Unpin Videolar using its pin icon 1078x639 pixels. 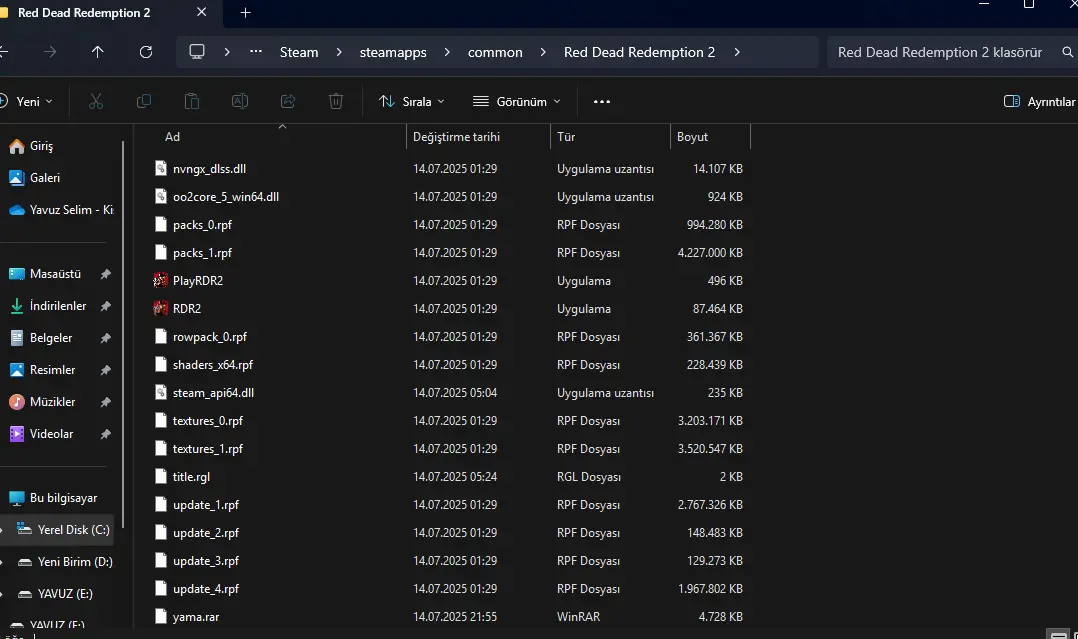coord(105,434)
